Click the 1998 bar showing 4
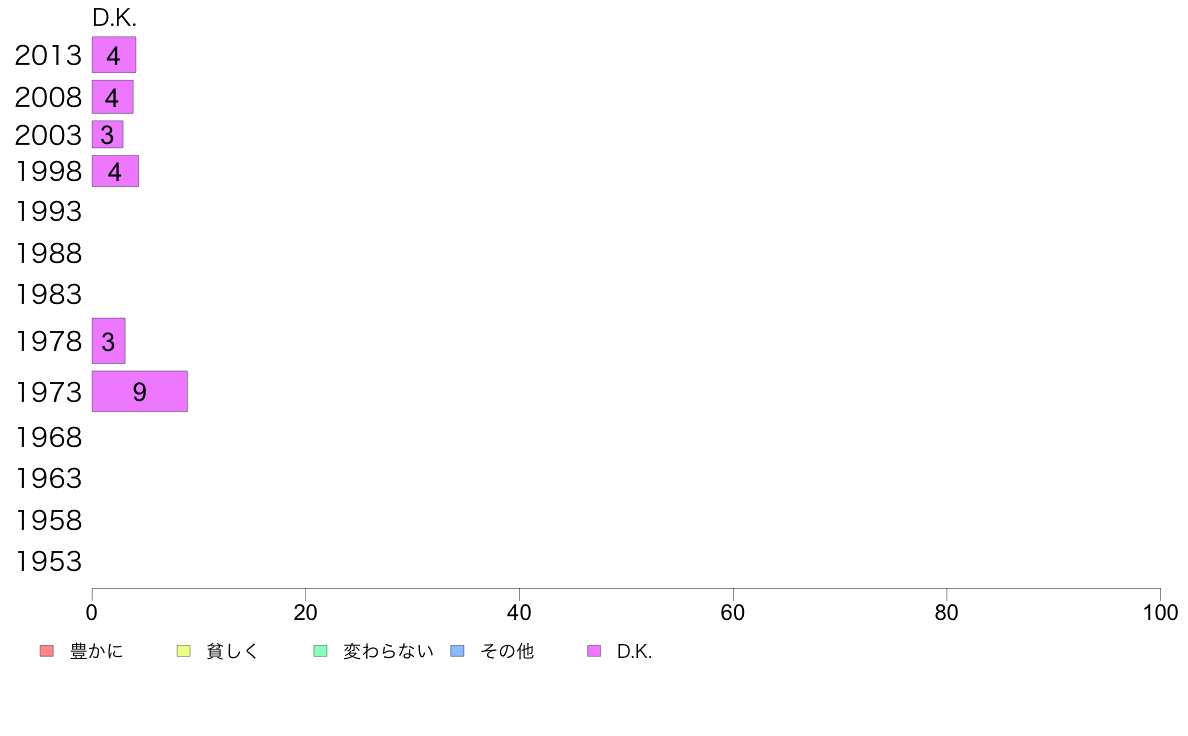 115,171
